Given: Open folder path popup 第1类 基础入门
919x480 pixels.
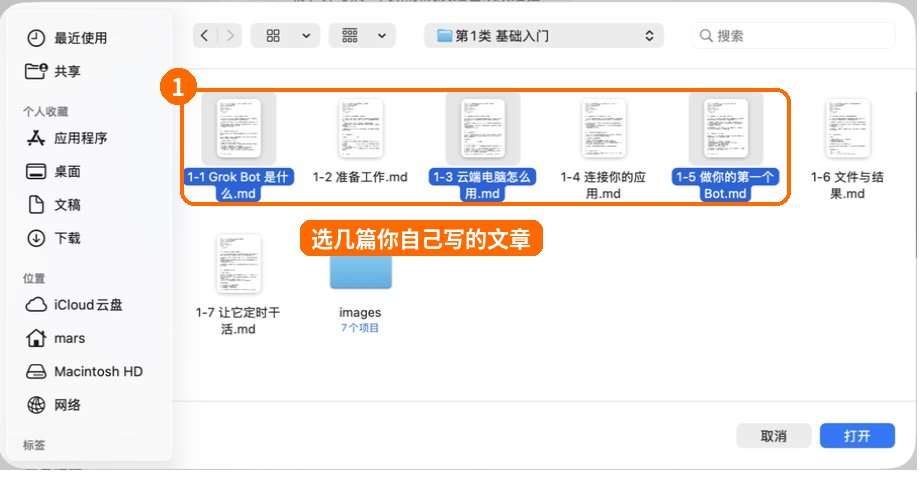Looking at the screenshot, I should point(544,36).
